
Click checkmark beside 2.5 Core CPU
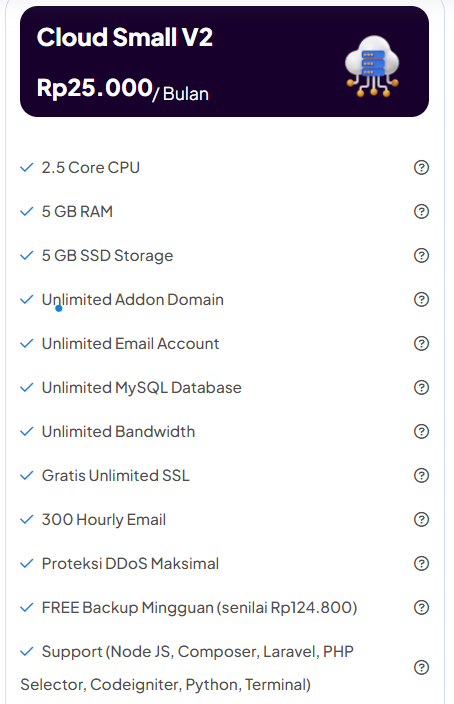[x=27, y=167]
